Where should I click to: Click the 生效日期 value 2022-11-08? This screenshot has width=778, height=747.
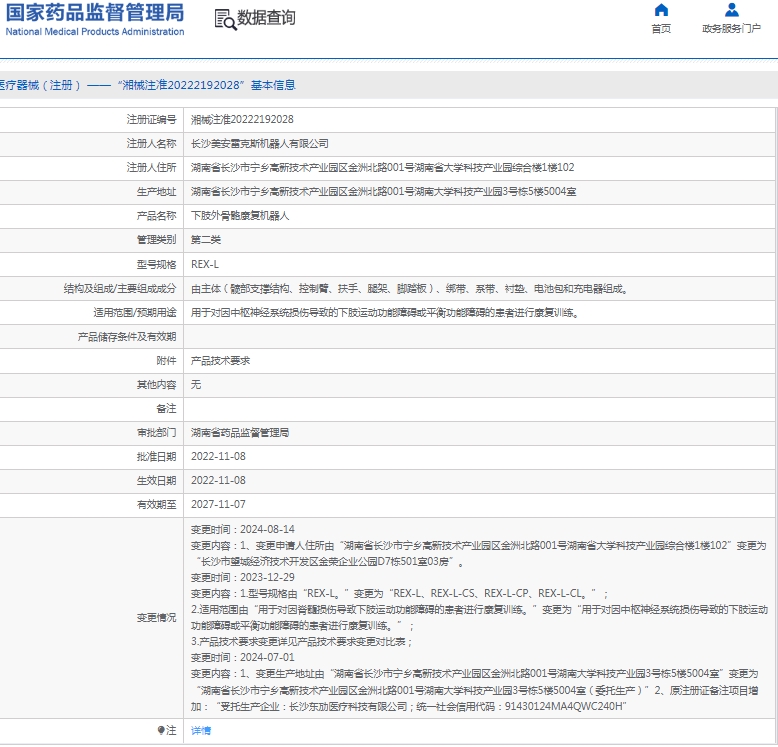218,480
